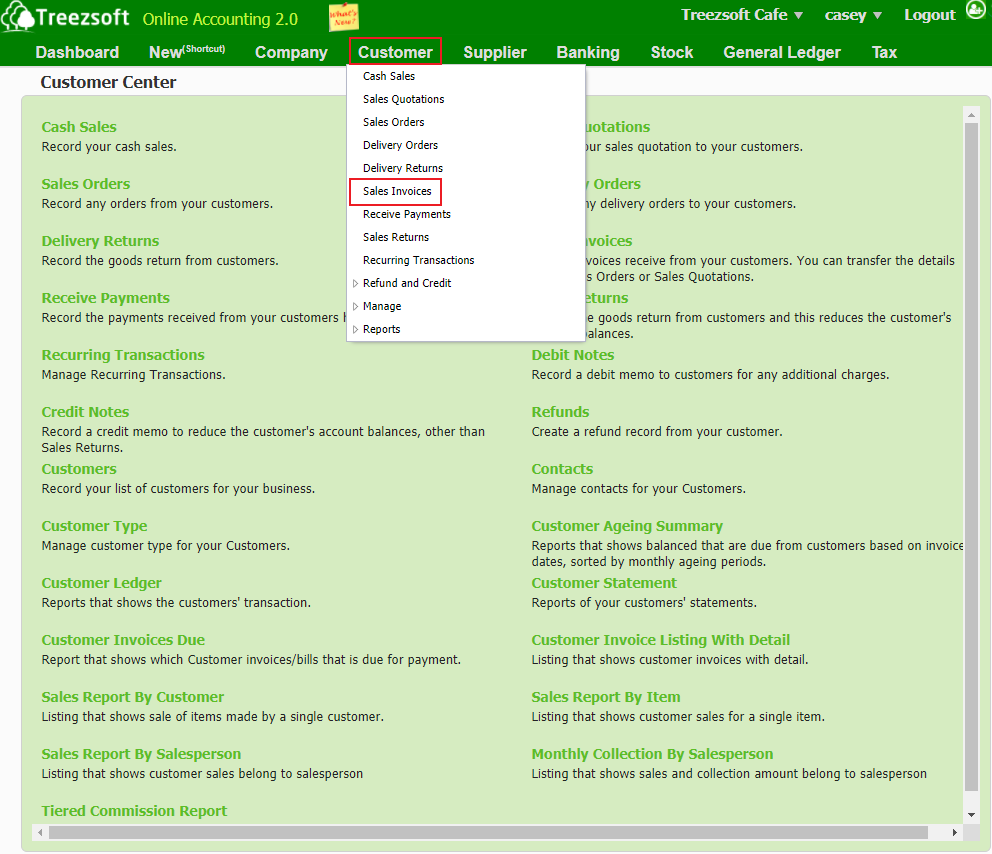Click the horizontal scrollbar right arrow
992x854 pixels.
[955, 832]
